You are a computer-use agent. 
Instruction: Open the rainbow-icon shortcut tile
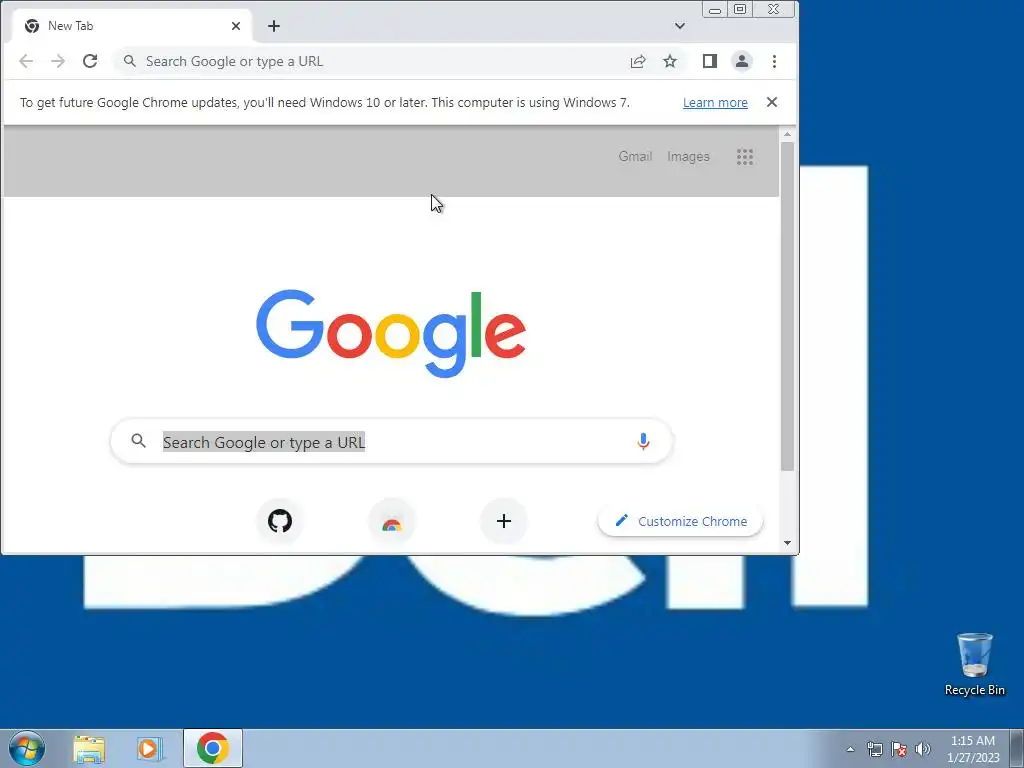click(392, 521)
